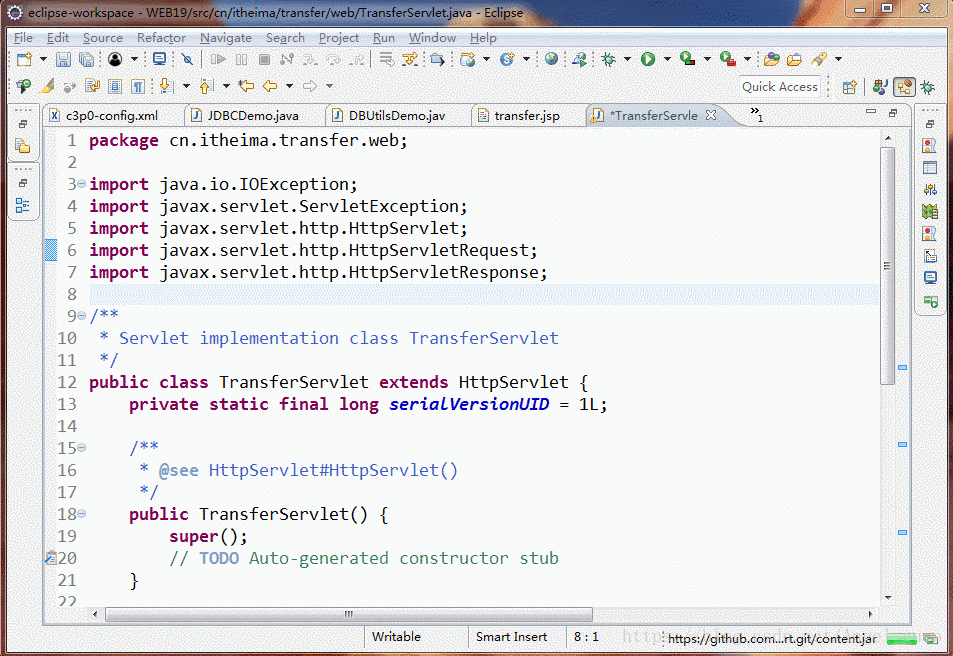Minimize the editor area
This screenshot has height=656, width=953.
pos(871,112)
